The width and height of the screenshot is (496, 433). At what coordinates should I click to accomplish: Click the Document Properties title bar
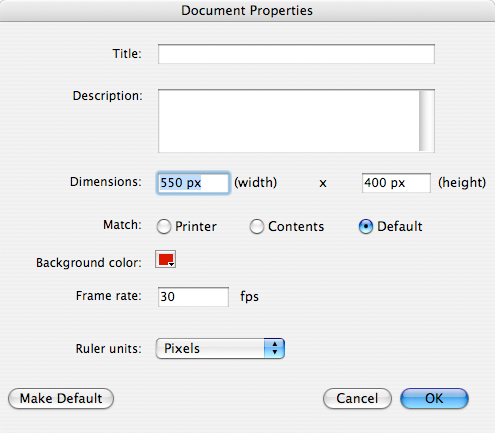tap(247, 11)
